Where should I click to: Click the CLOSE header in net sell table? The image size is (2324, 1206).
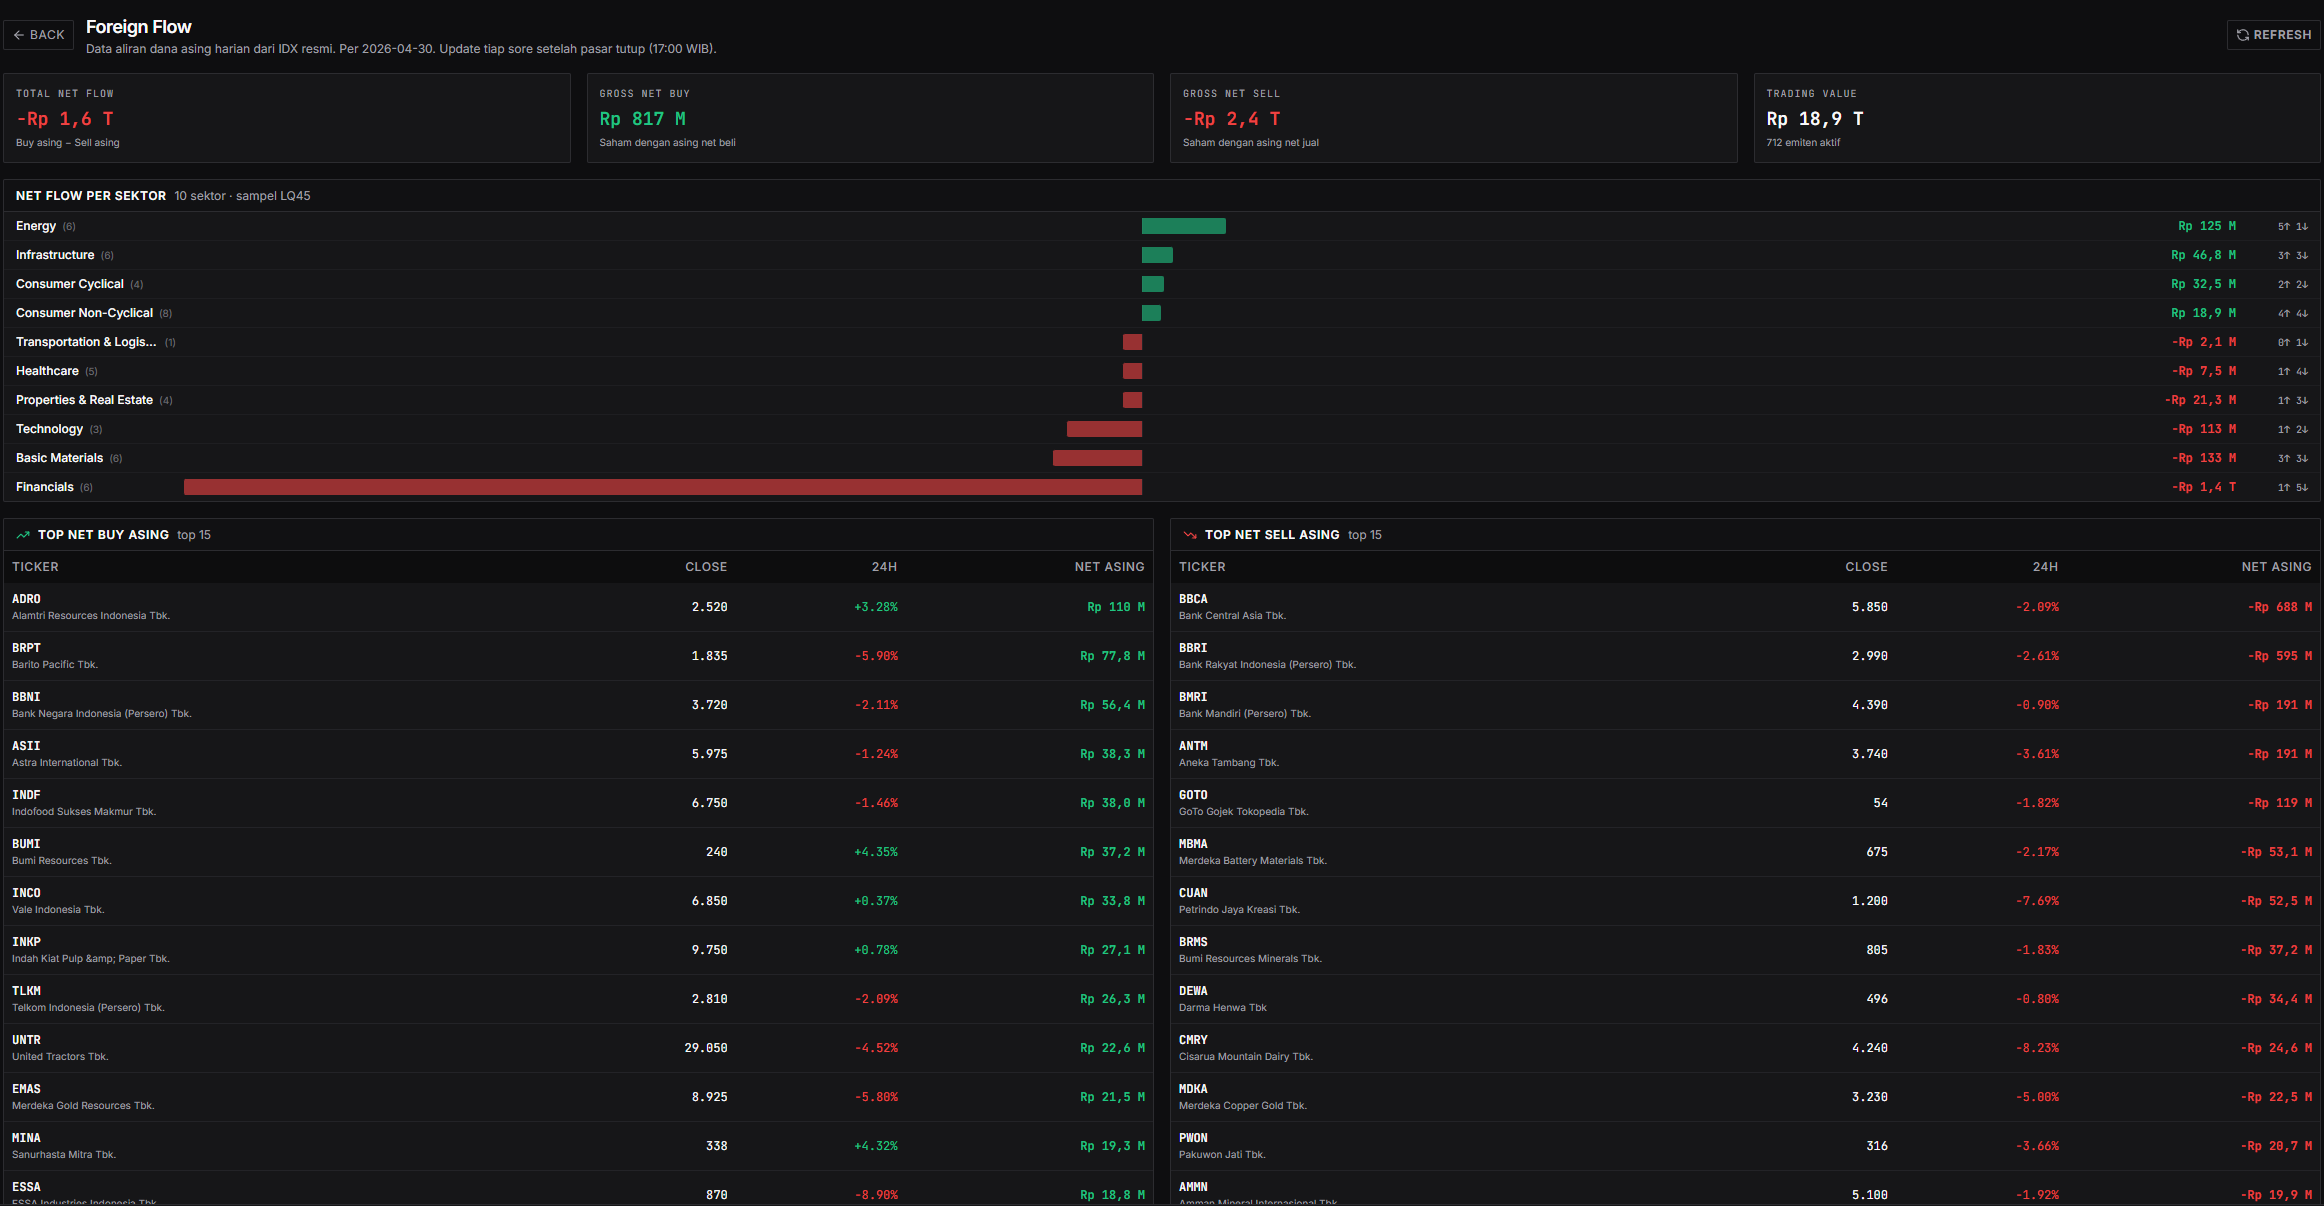coord(1867,567)
